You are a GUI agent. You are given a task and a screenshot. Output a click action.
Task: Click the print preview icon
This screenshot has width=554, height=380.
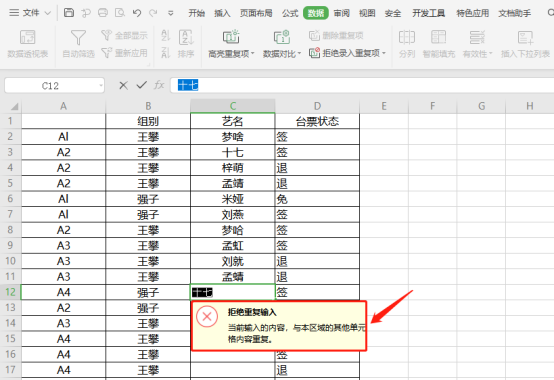pyautogui.click(x=120, y=13)
